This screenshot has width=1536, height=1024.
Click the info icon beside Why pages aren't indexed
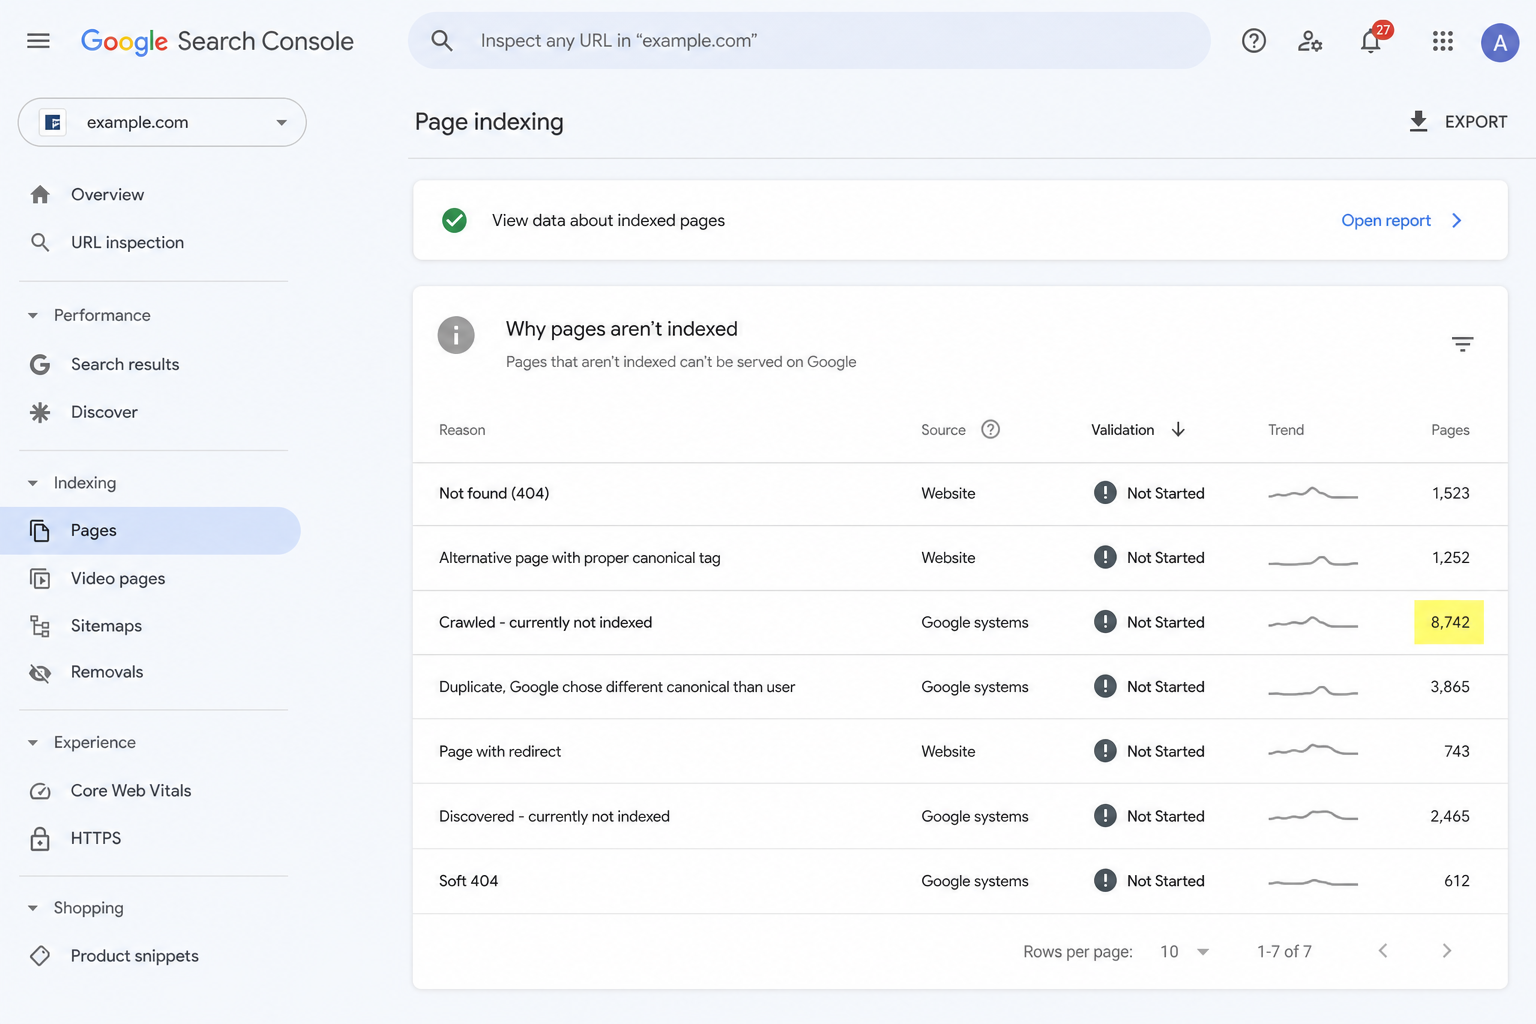pos(456,335)
